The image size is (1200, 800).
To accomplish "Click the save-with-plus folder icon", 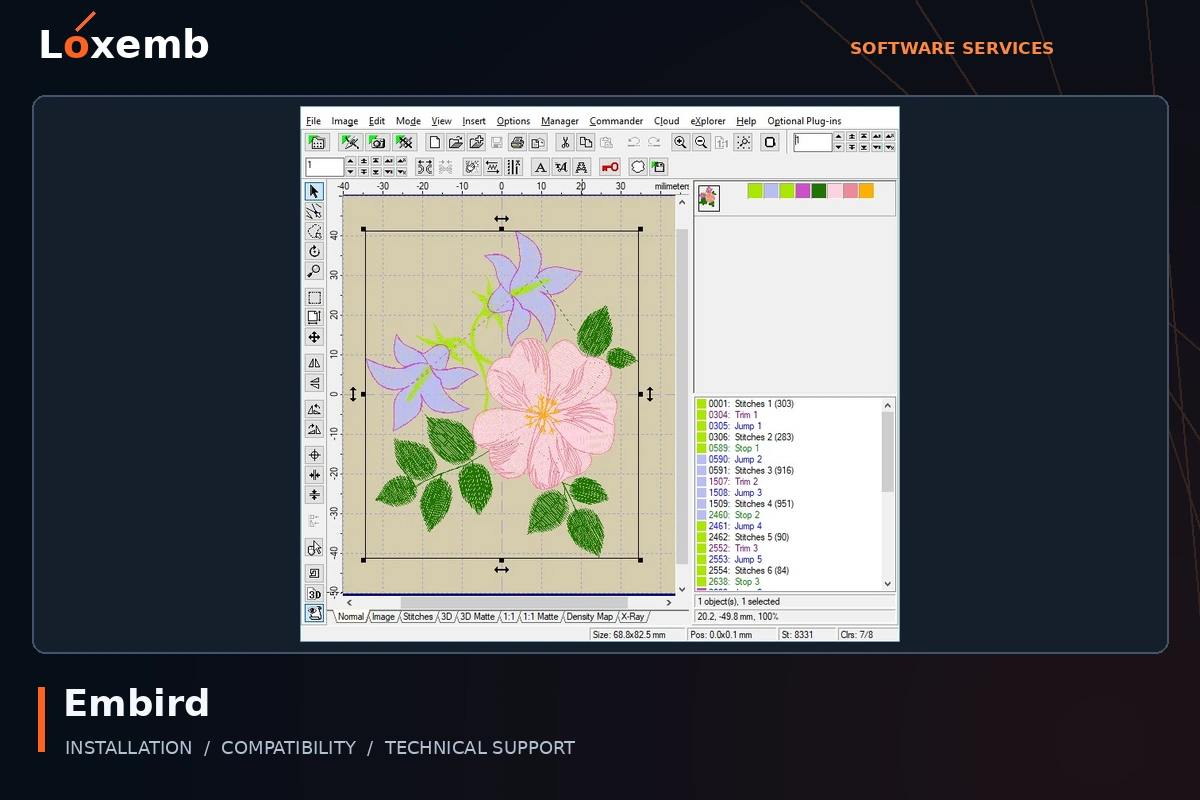I will 476,143.
